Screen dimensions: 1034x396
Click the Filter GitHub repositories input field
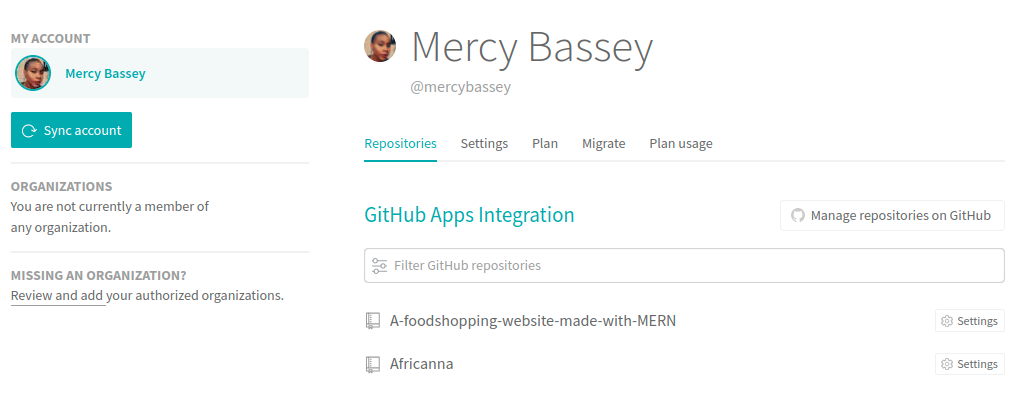684,266
